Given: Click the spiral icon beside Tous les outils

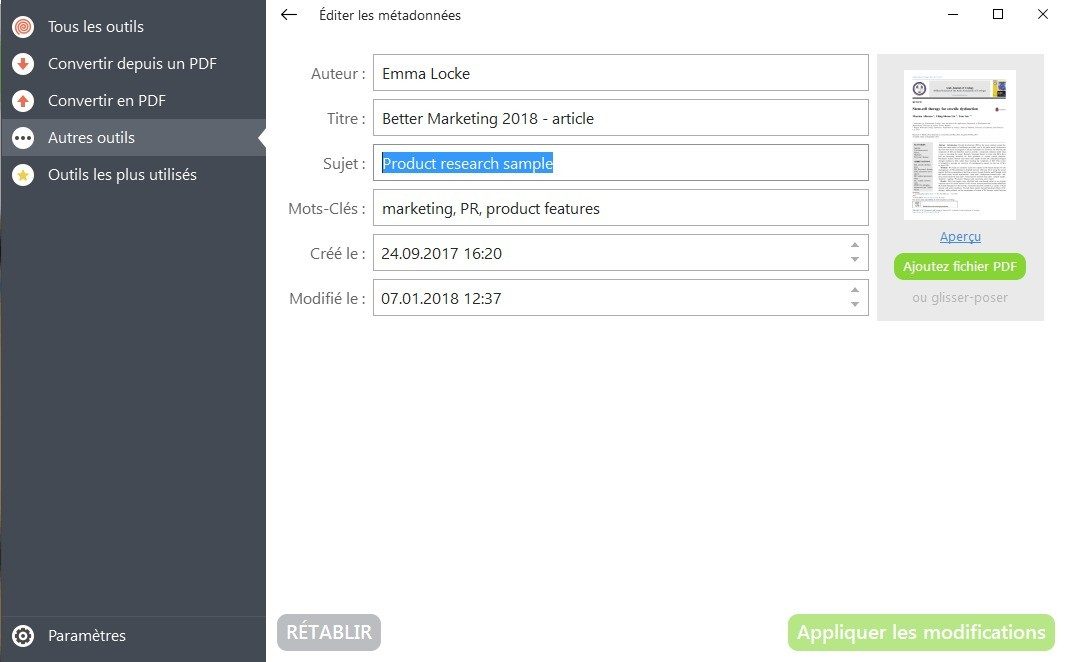Looking at the screenshot, I should pos(23,27).
